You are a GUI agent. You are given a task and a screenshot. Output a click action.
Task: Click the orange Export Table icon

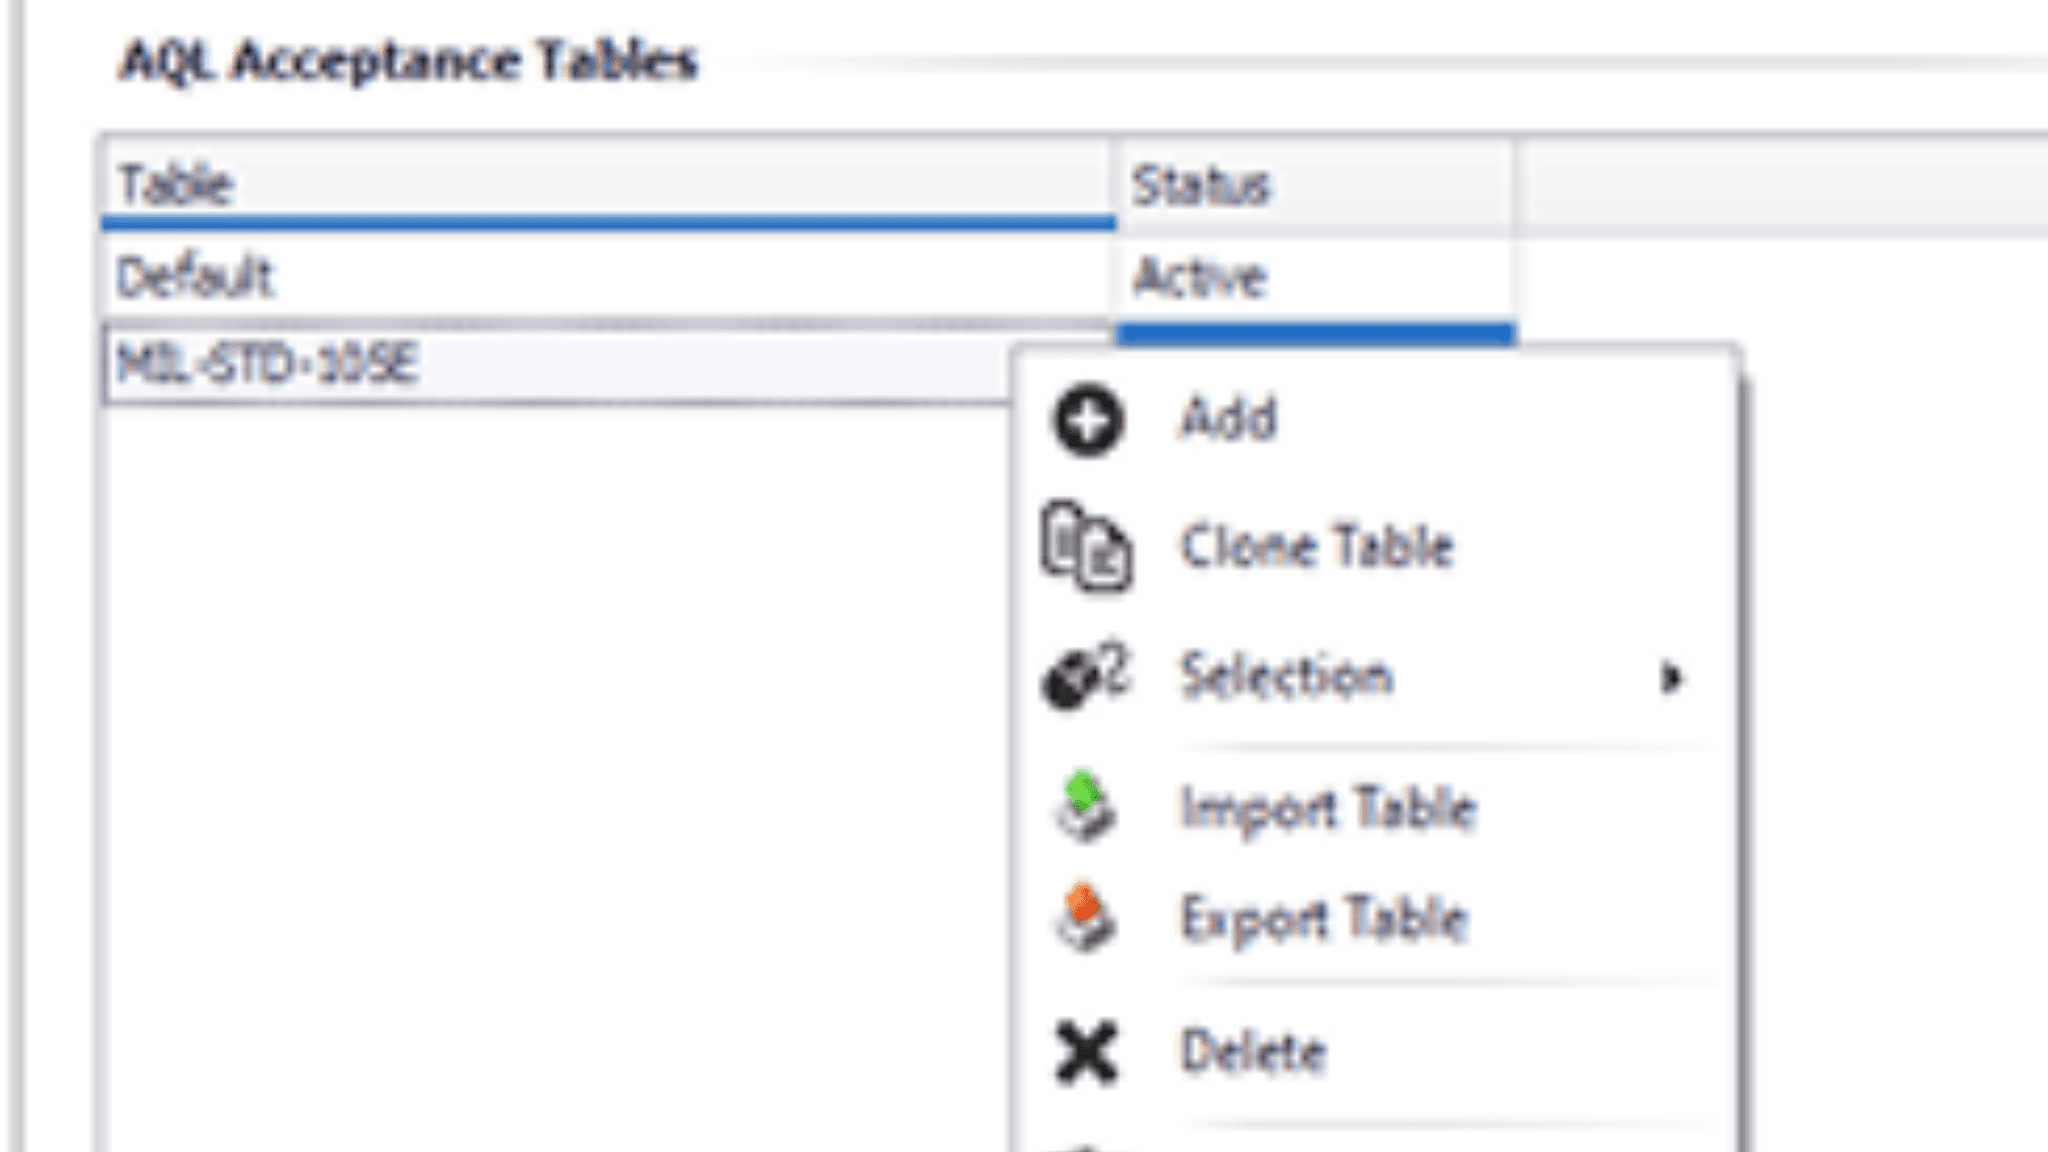click(1085, 916)
